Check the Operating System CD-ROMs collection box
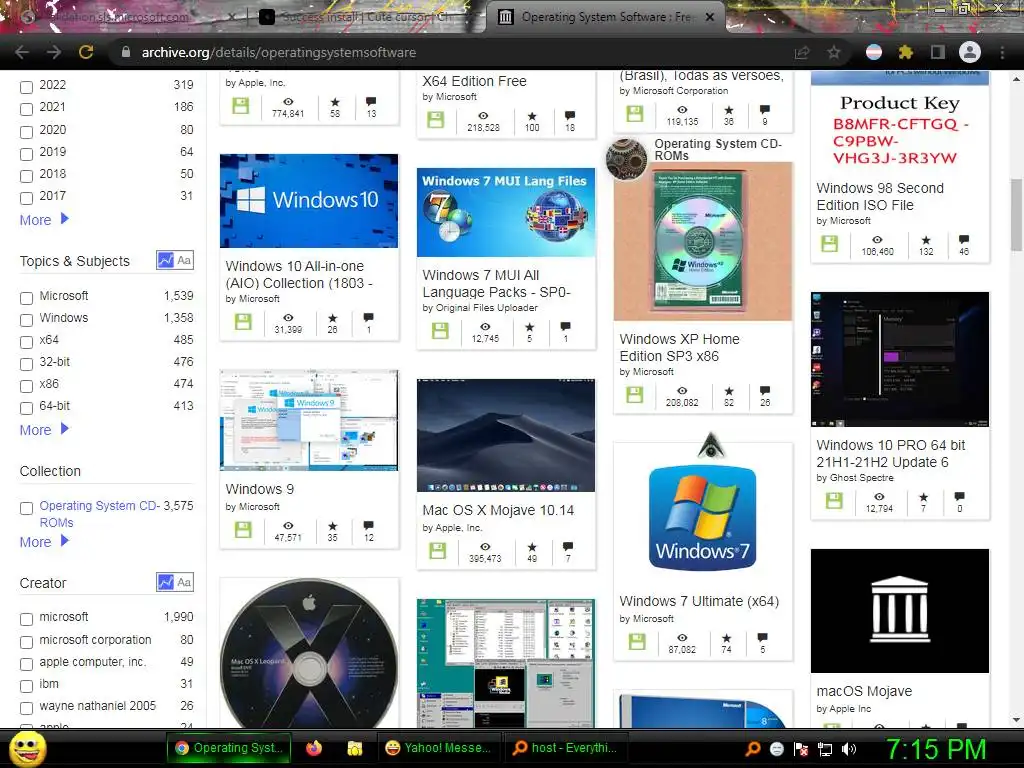 pos(26,508)
